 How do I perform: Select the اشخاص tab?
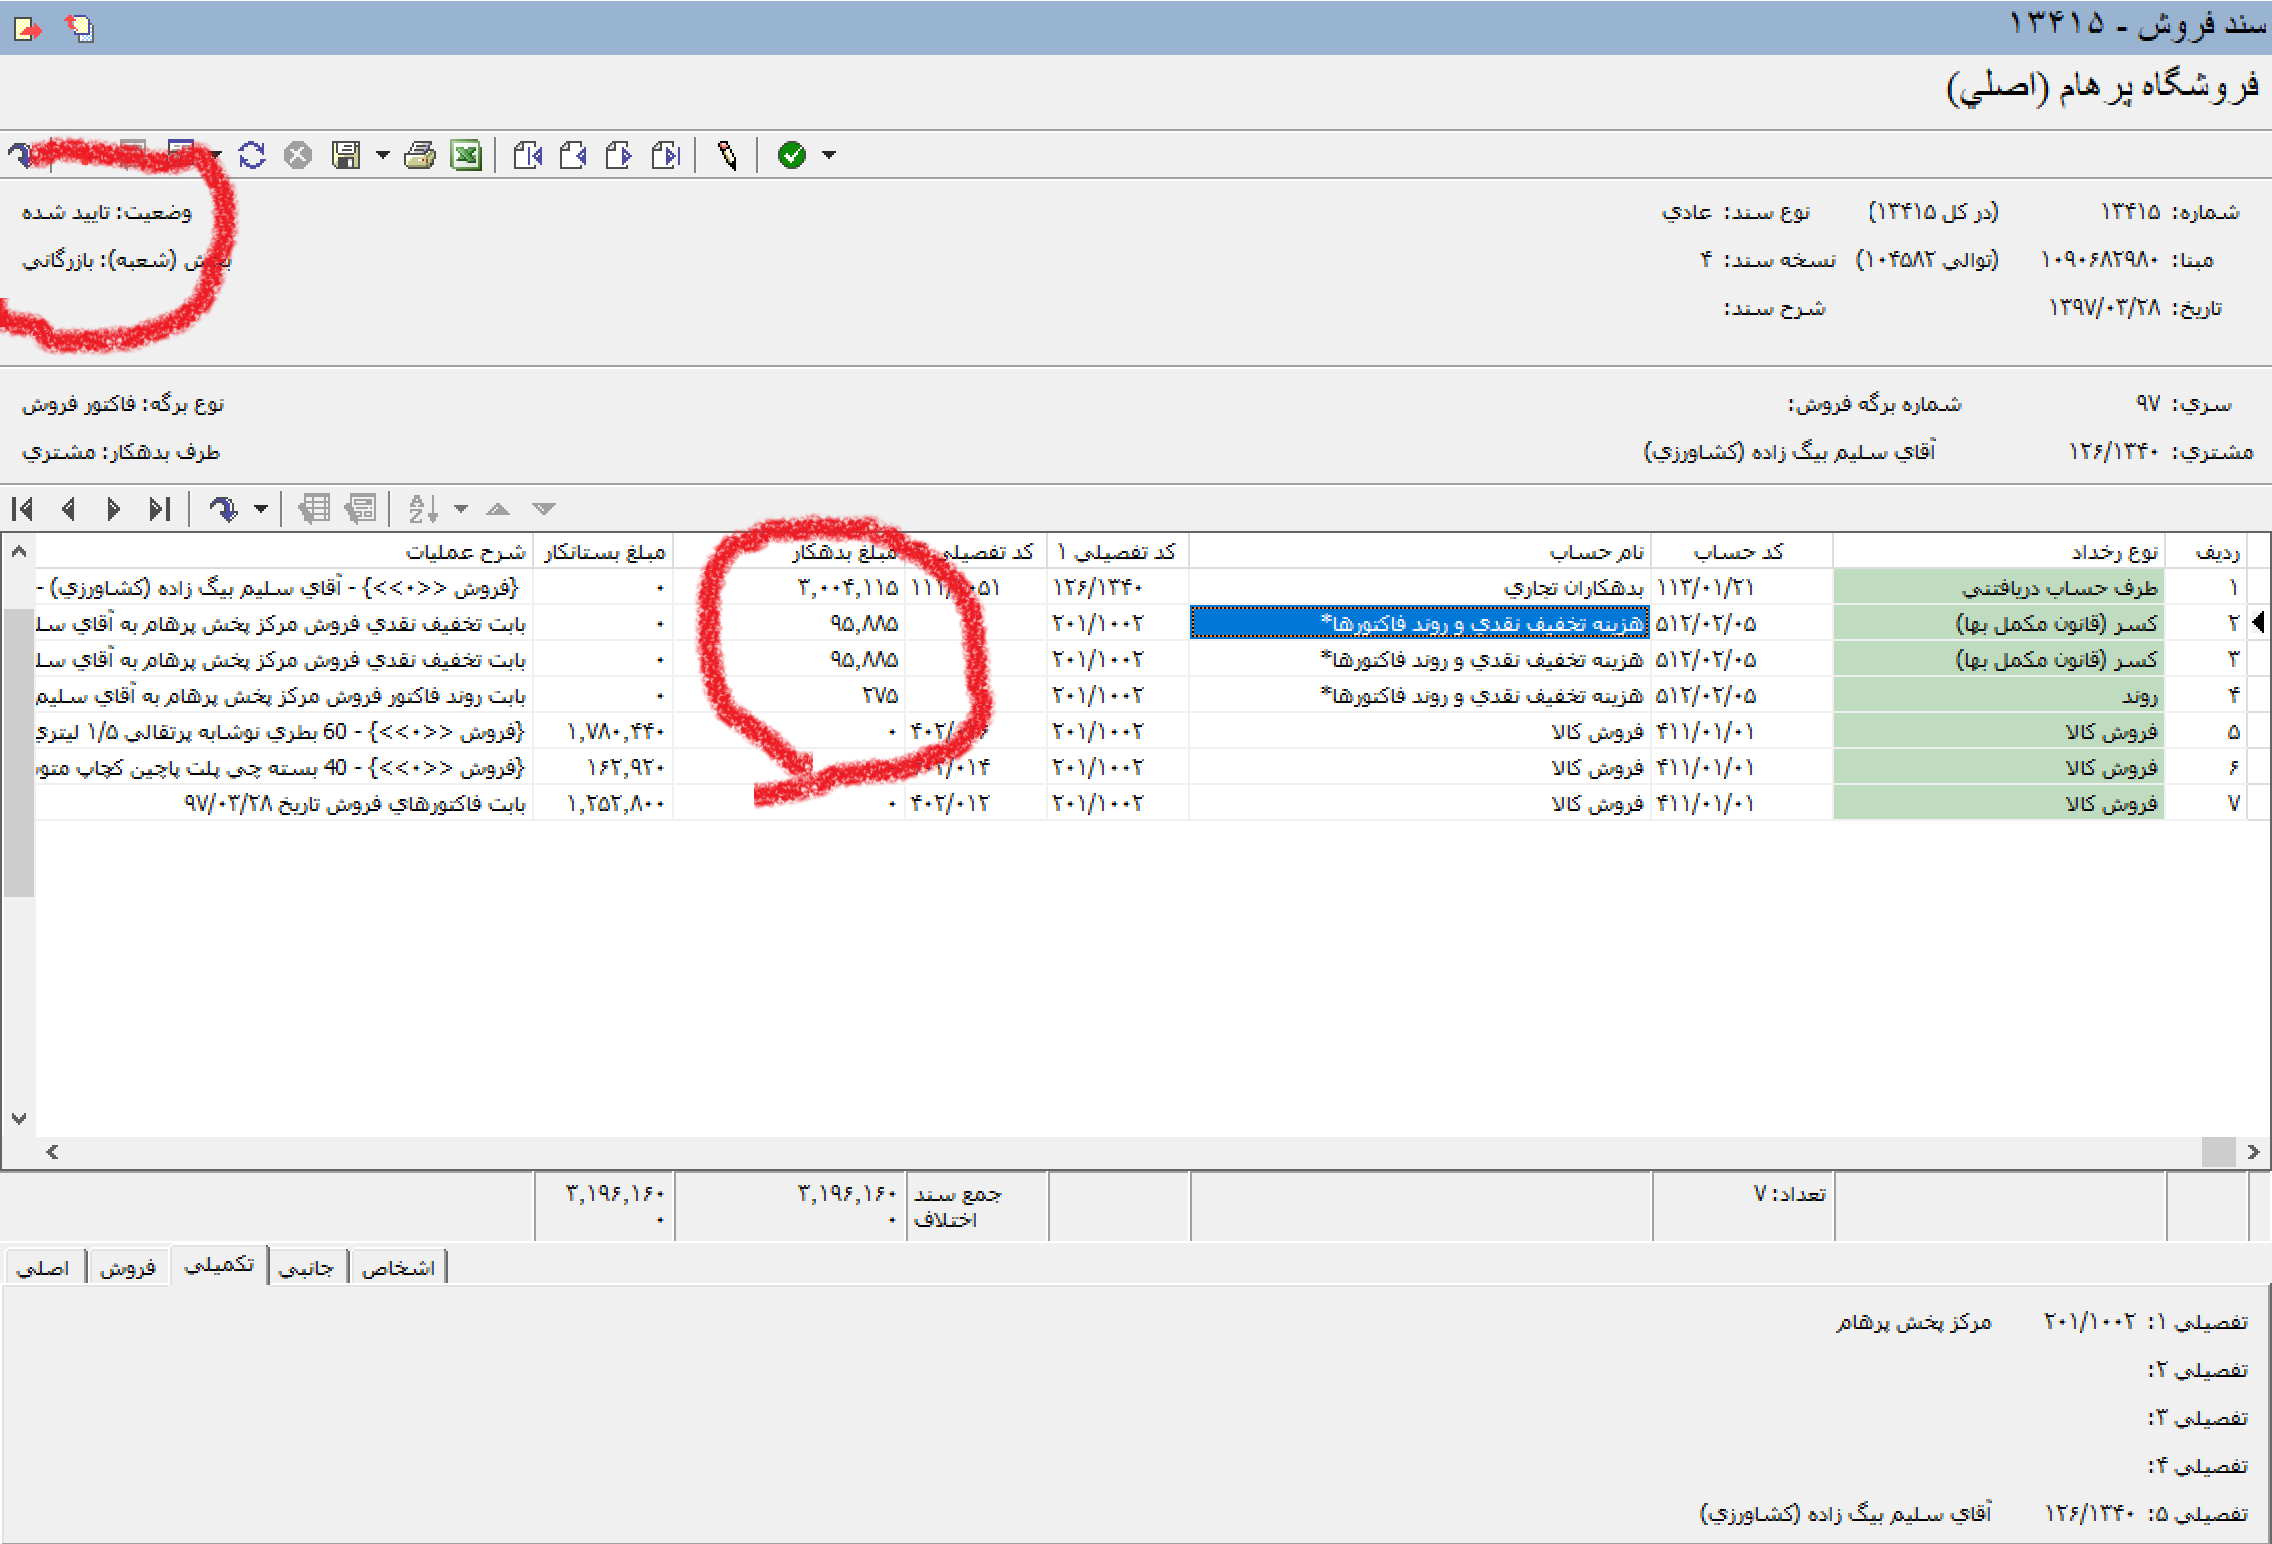click(x=398, y=1268)
